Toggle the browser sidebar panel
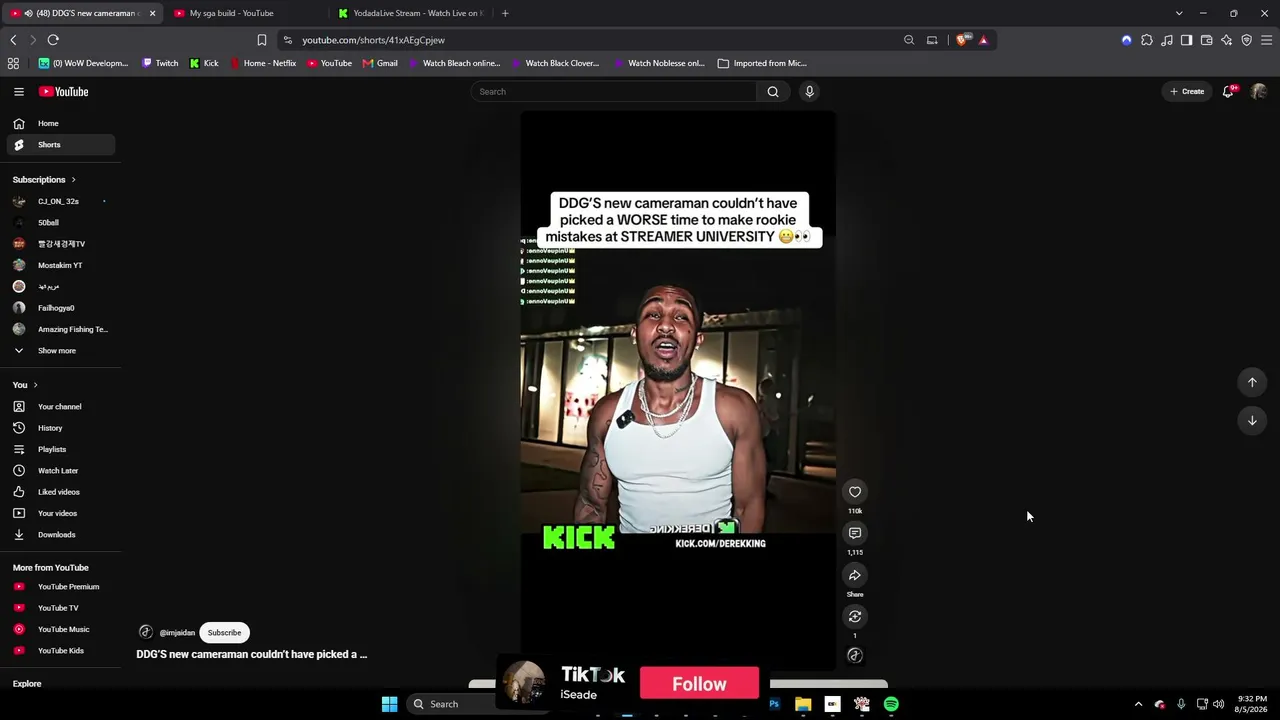This screenshot has width=1280, height=720. pyautogui.click(x=1187, y=40)
